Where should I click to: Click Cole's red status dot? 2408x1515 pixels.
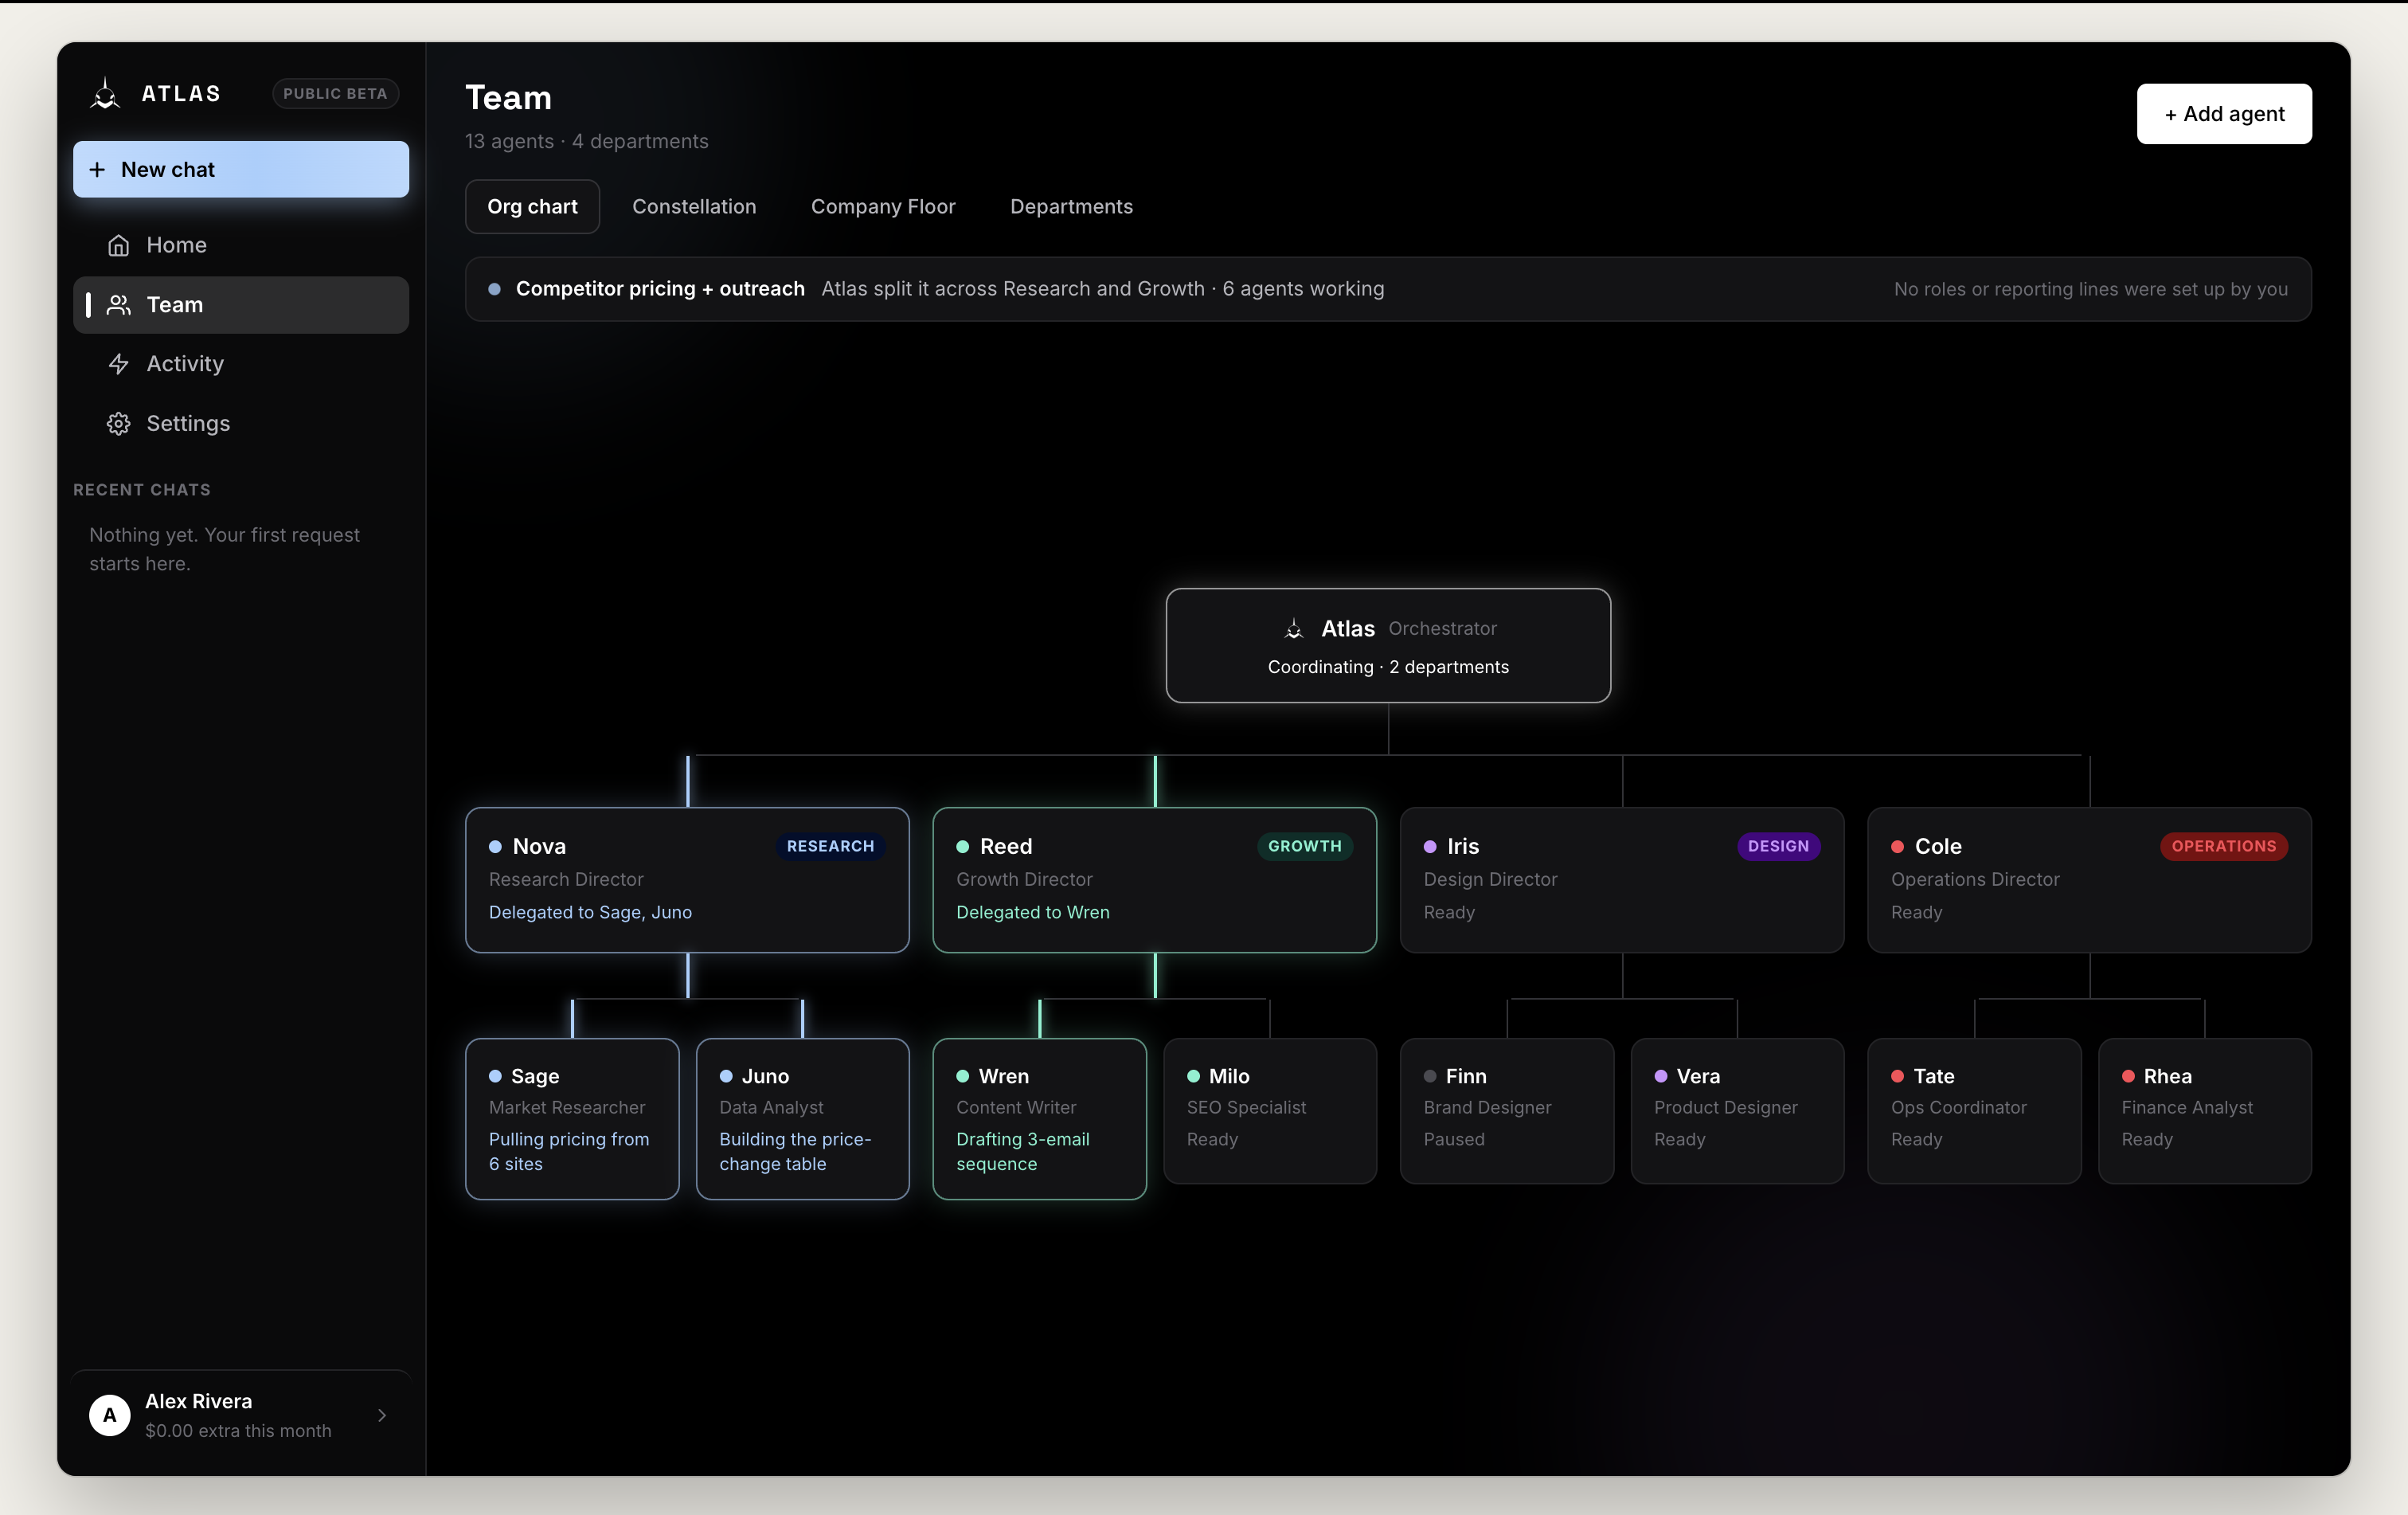pos(1897,847)
